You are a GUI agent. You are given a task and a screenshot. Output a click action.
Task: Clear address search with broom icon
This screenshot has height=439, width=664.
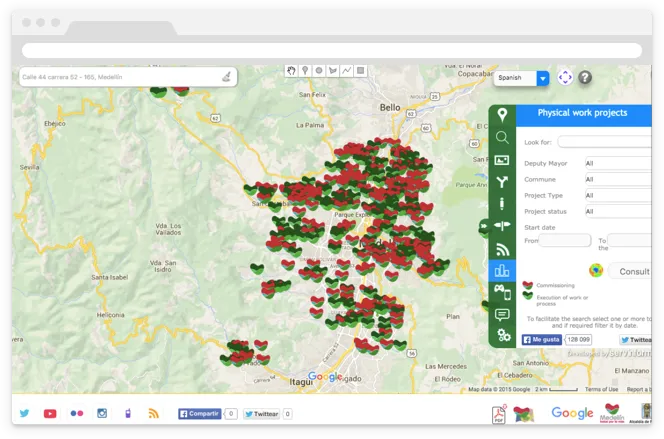[x=227, y=76]
